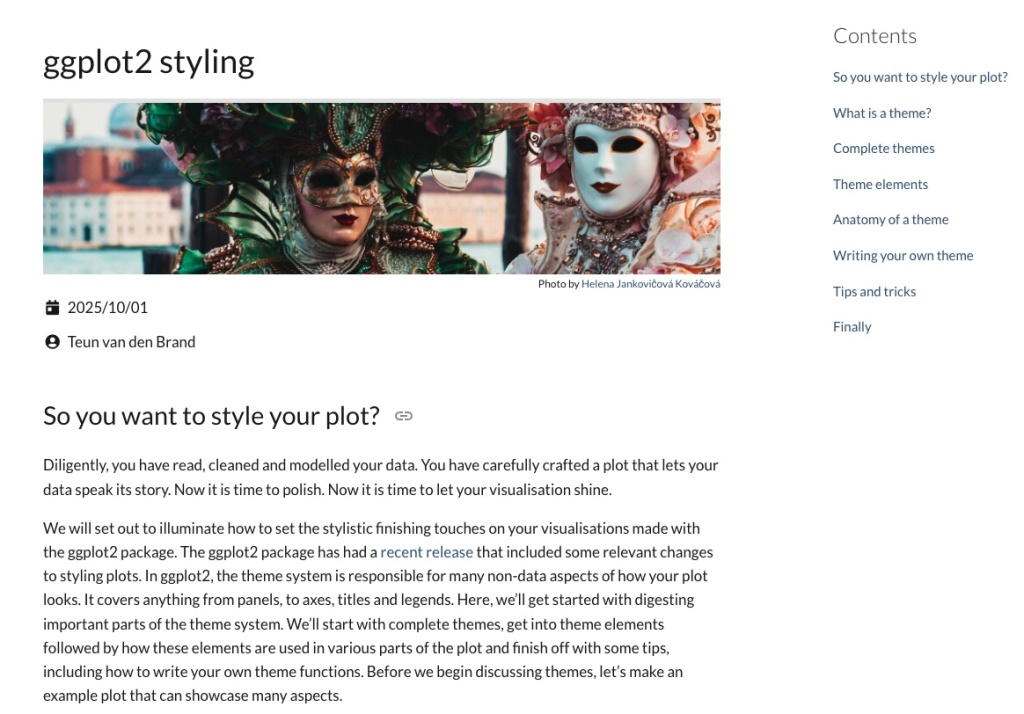Screen dimensions: 1024x714
Task: Open 'Writing your own theme' section
Action: [x=903, y=255]
